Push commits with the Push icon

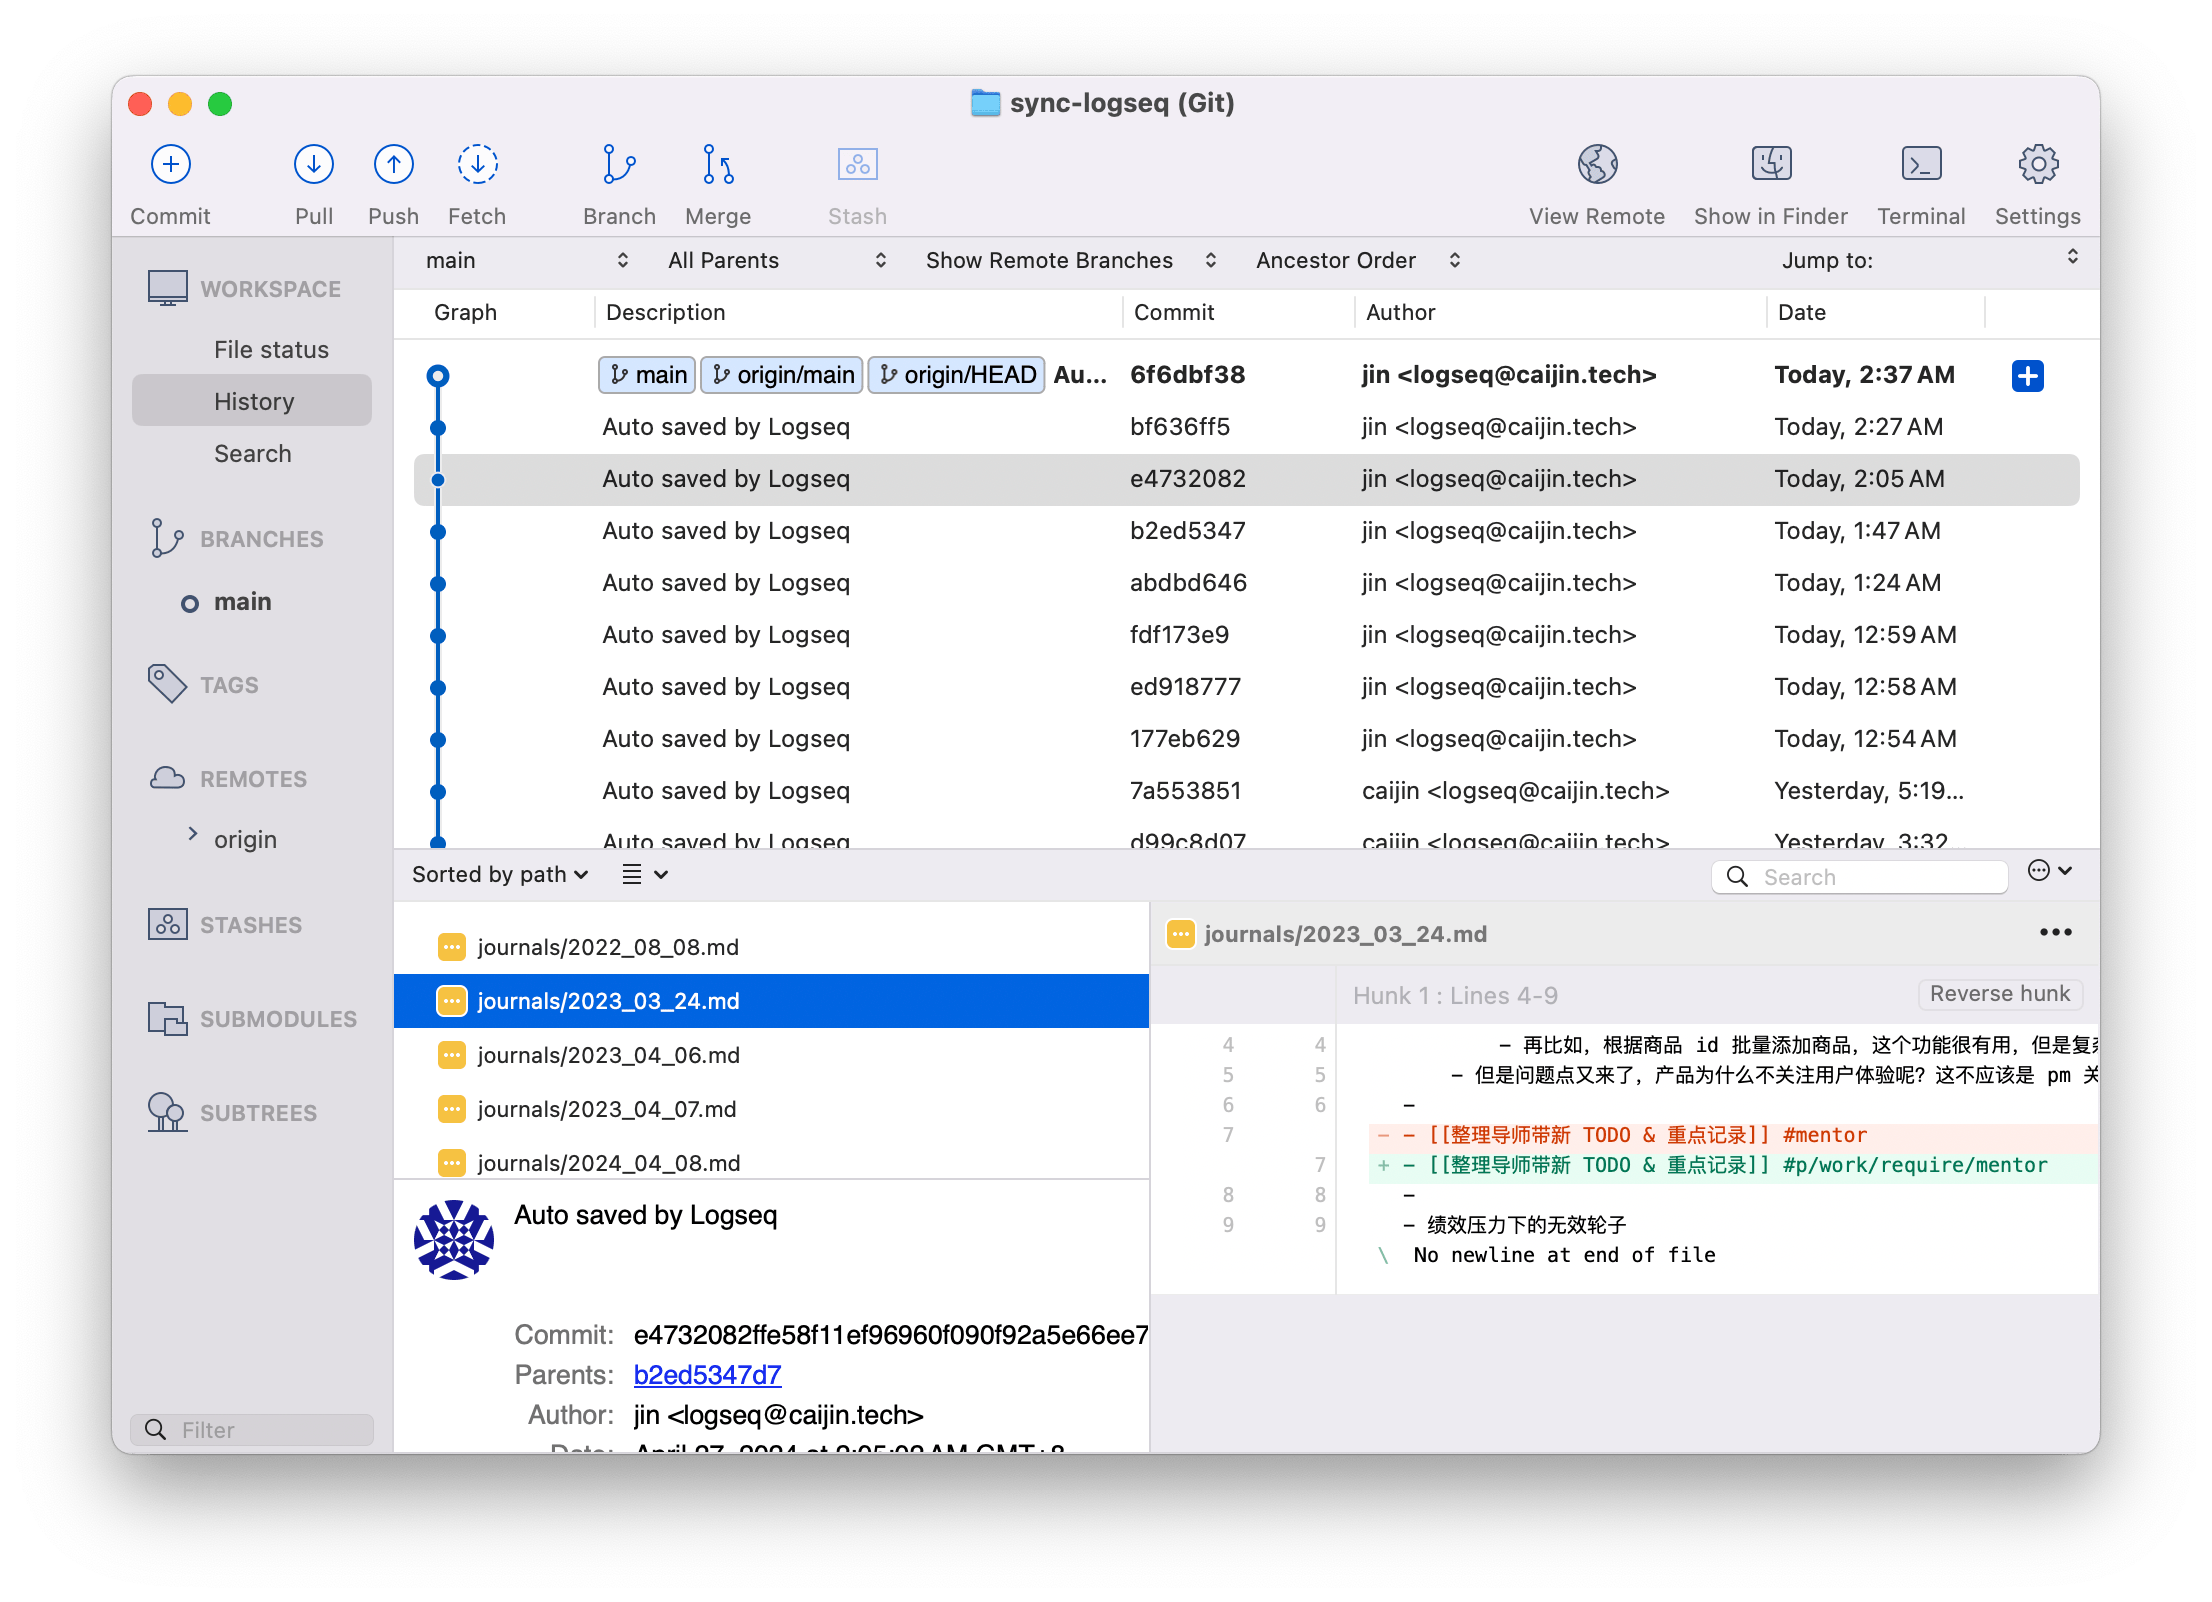[x=393, y=165]
